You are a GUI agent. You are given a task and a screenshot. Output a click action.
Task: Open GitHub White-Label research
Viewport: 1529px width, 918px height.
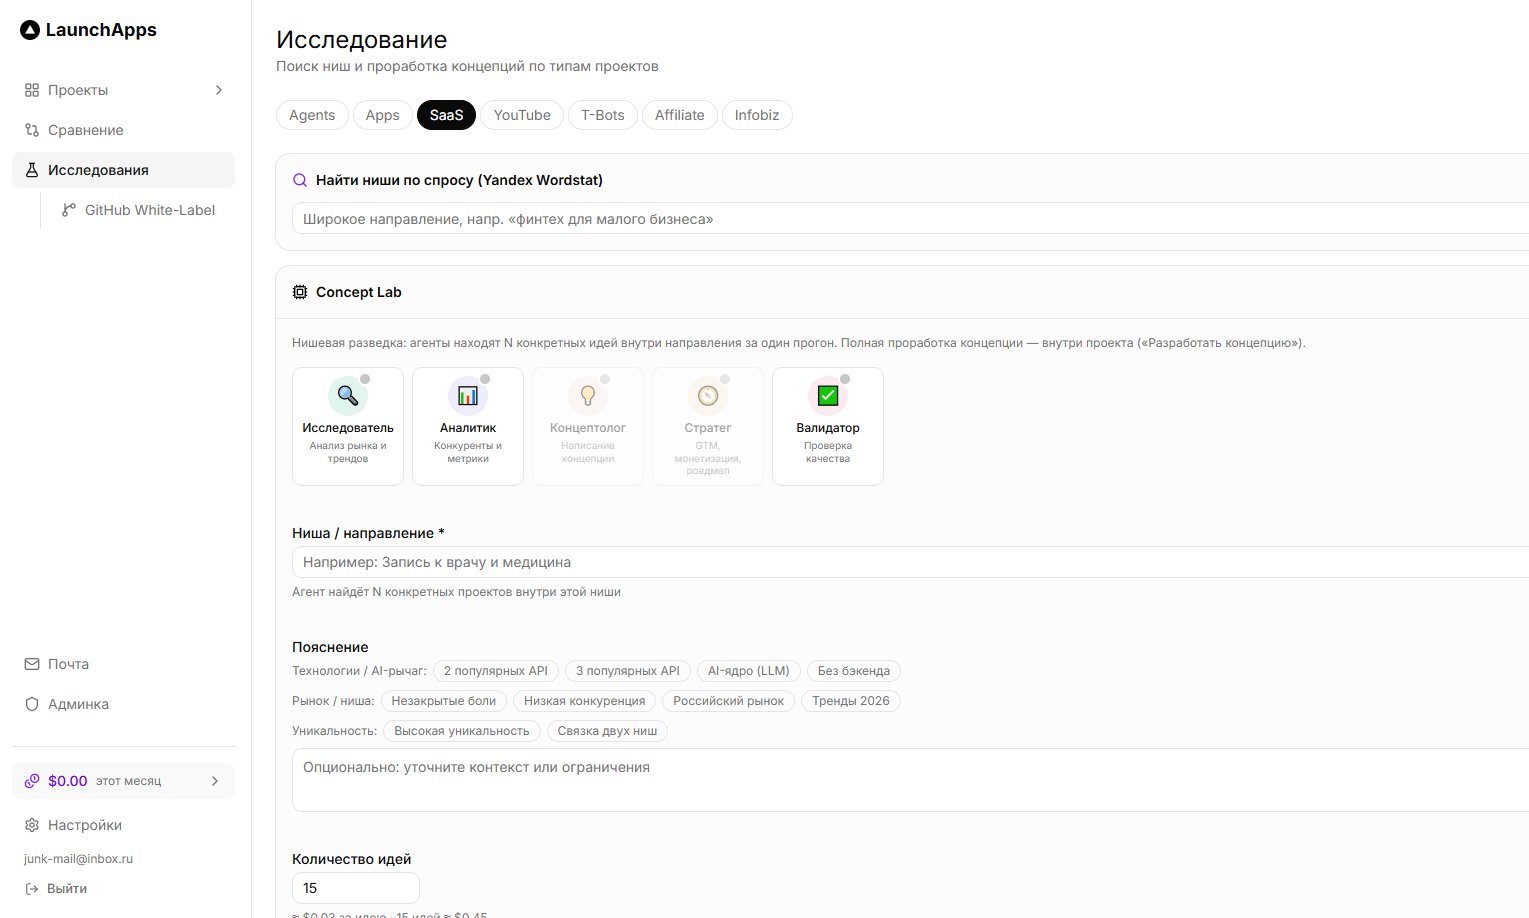pos(142,210)
